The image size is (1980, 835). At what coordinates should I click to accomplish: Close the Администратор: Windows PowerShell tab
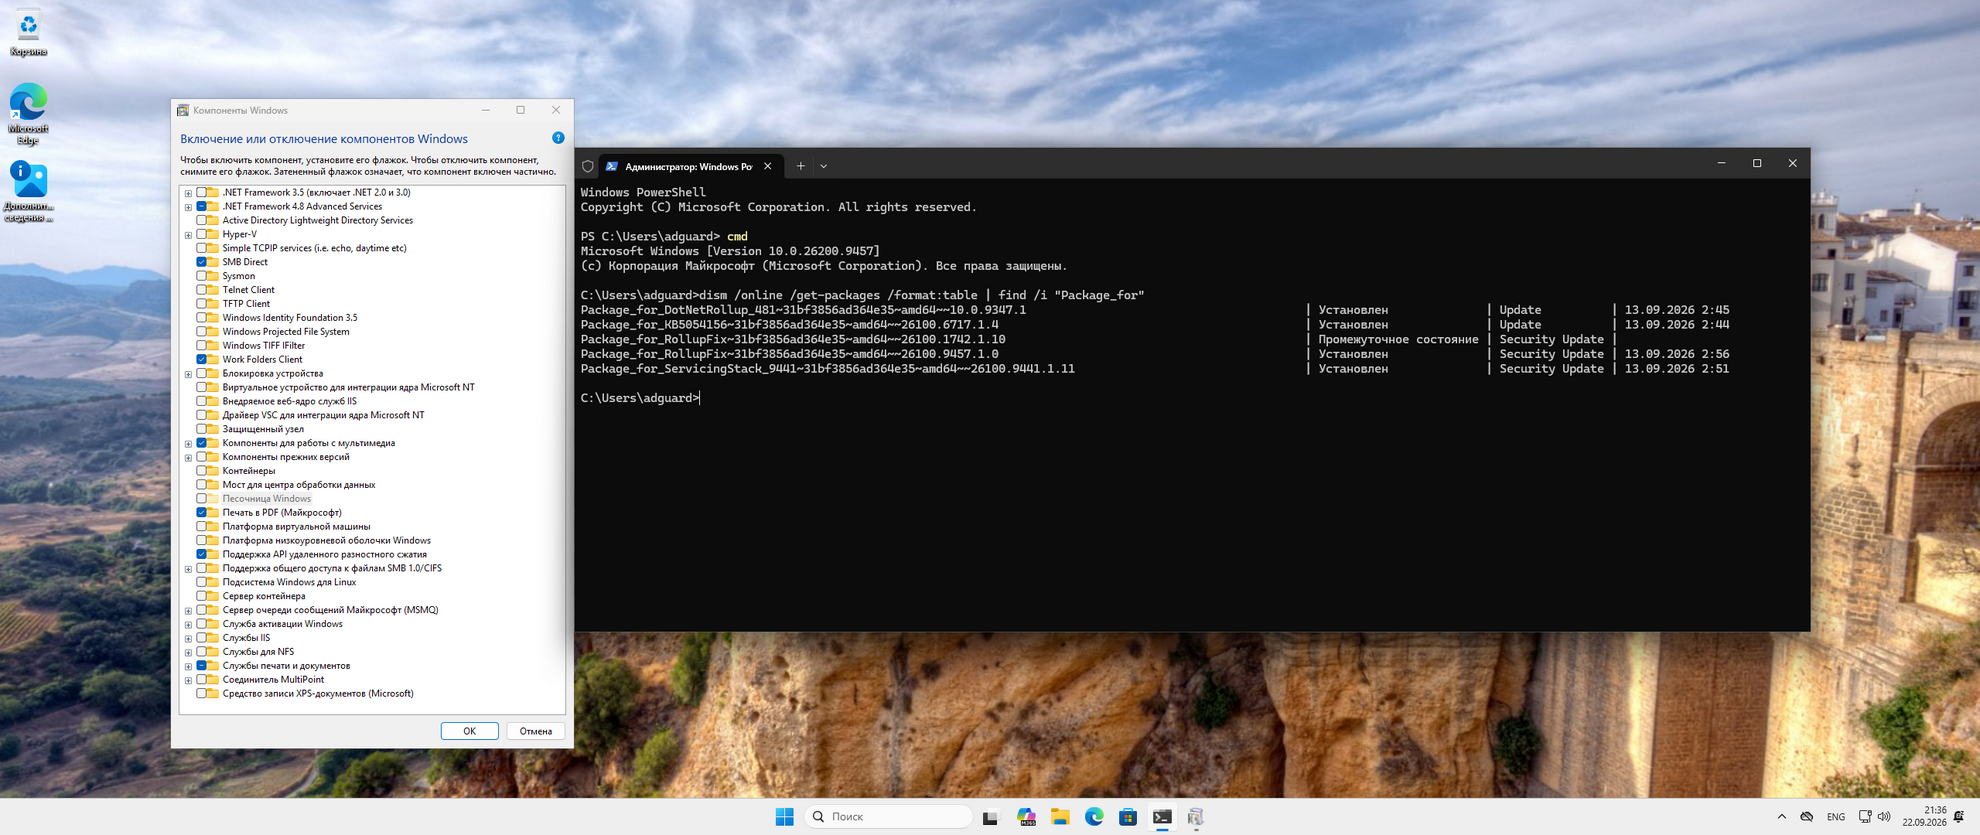(x=767, y=166)
